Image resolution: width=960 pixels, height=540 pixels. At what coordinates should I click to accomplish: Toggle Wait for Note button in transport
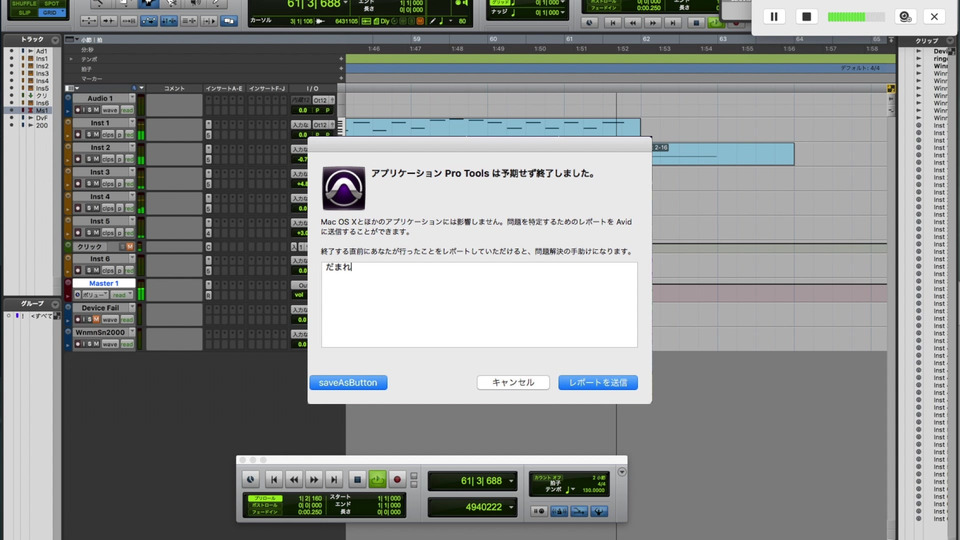(x=539, y=511)
